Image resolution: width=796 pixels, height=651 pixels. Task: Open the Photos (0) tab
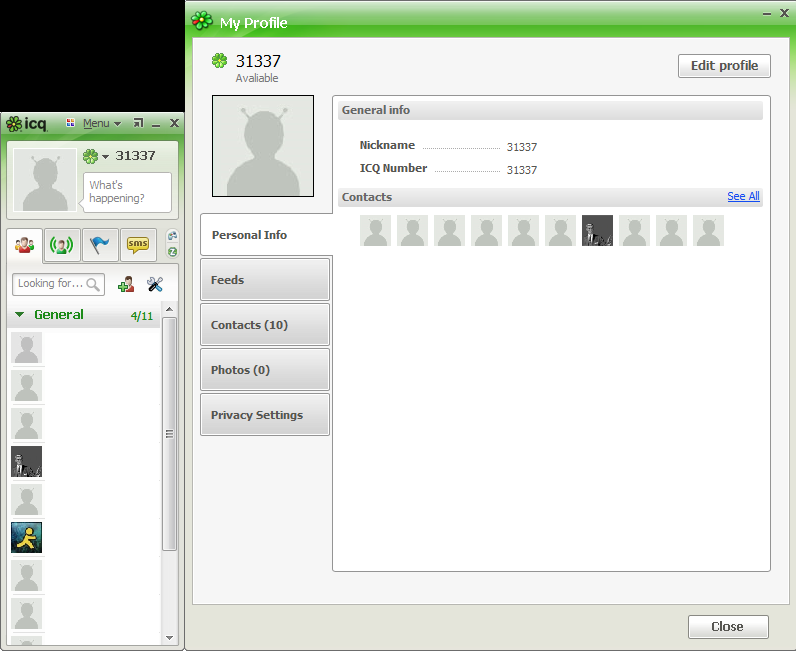tap(265, 370)
